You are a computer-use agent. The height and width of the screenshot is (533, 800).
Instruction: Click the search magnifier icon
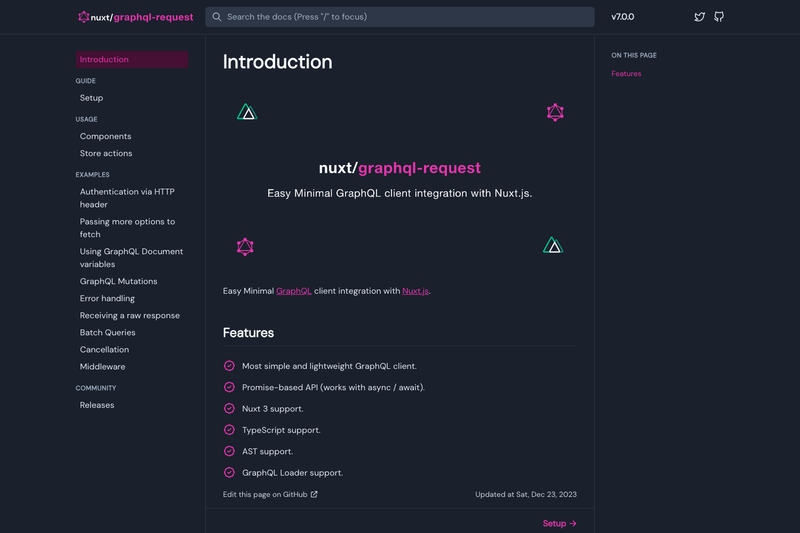pyautogui.click(x=217, y=17)
